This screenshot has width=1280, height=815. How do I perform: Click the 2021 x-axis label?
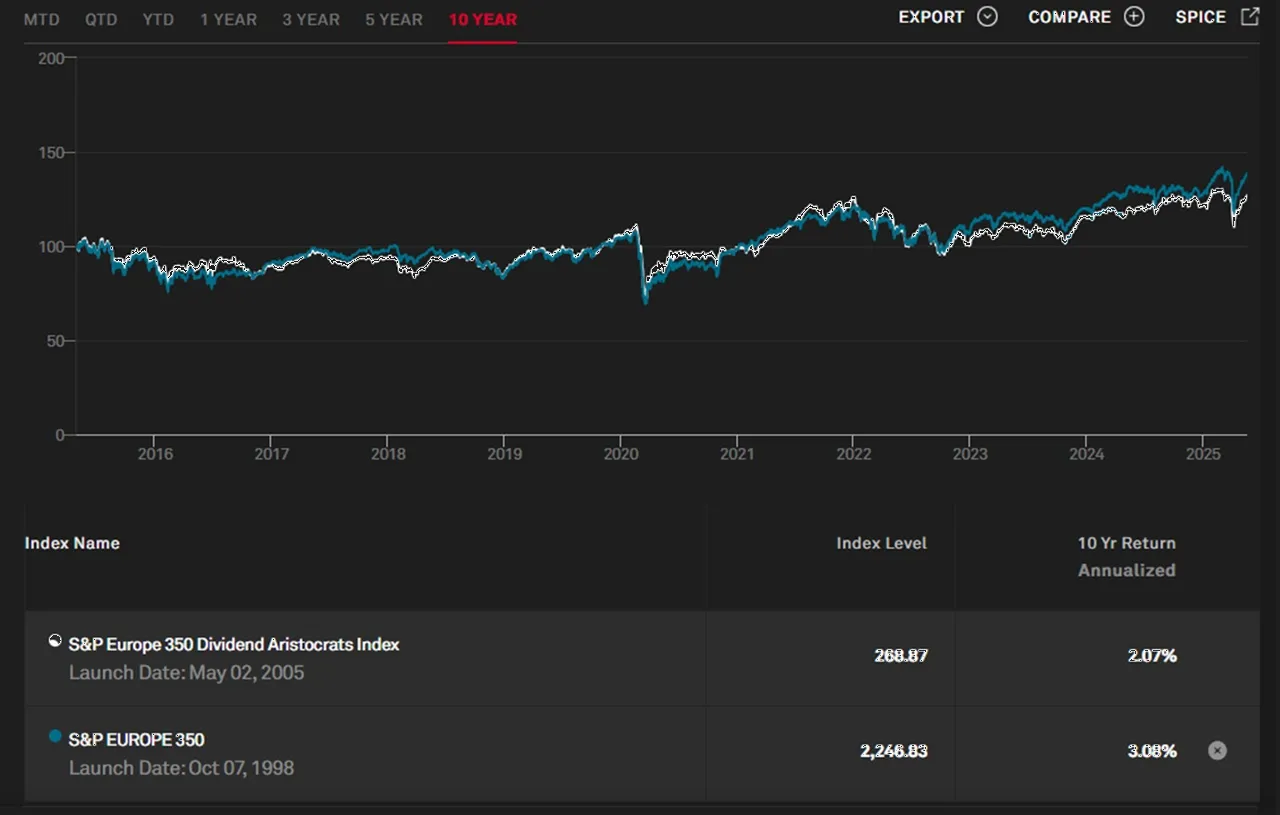(x=737, y=454)
